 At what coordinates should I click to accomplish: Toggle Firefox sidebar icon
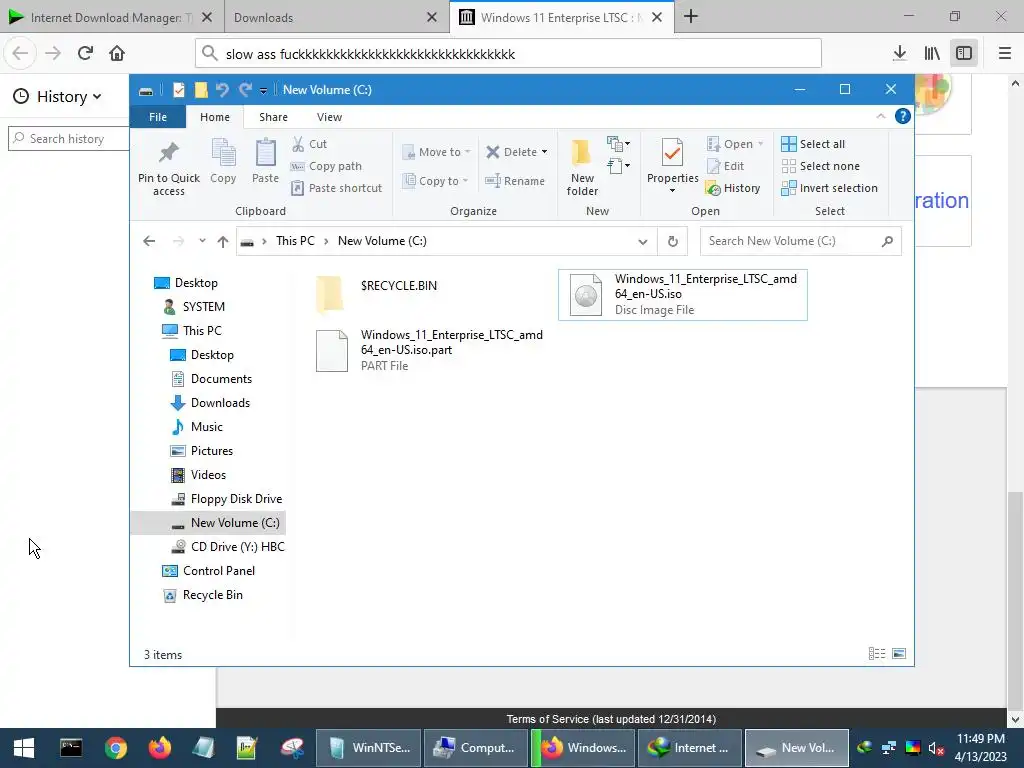[964, 53]
